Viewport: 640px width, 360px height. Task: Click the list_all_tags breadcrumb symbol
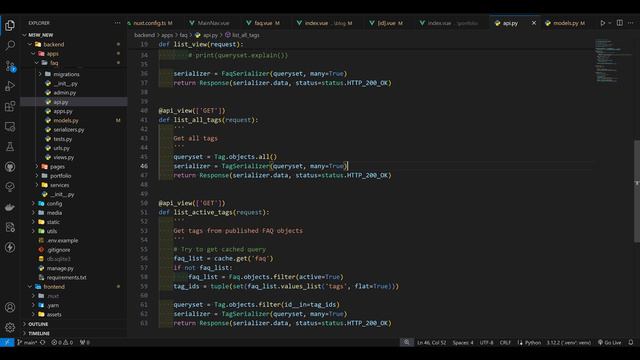coord(242,35)
